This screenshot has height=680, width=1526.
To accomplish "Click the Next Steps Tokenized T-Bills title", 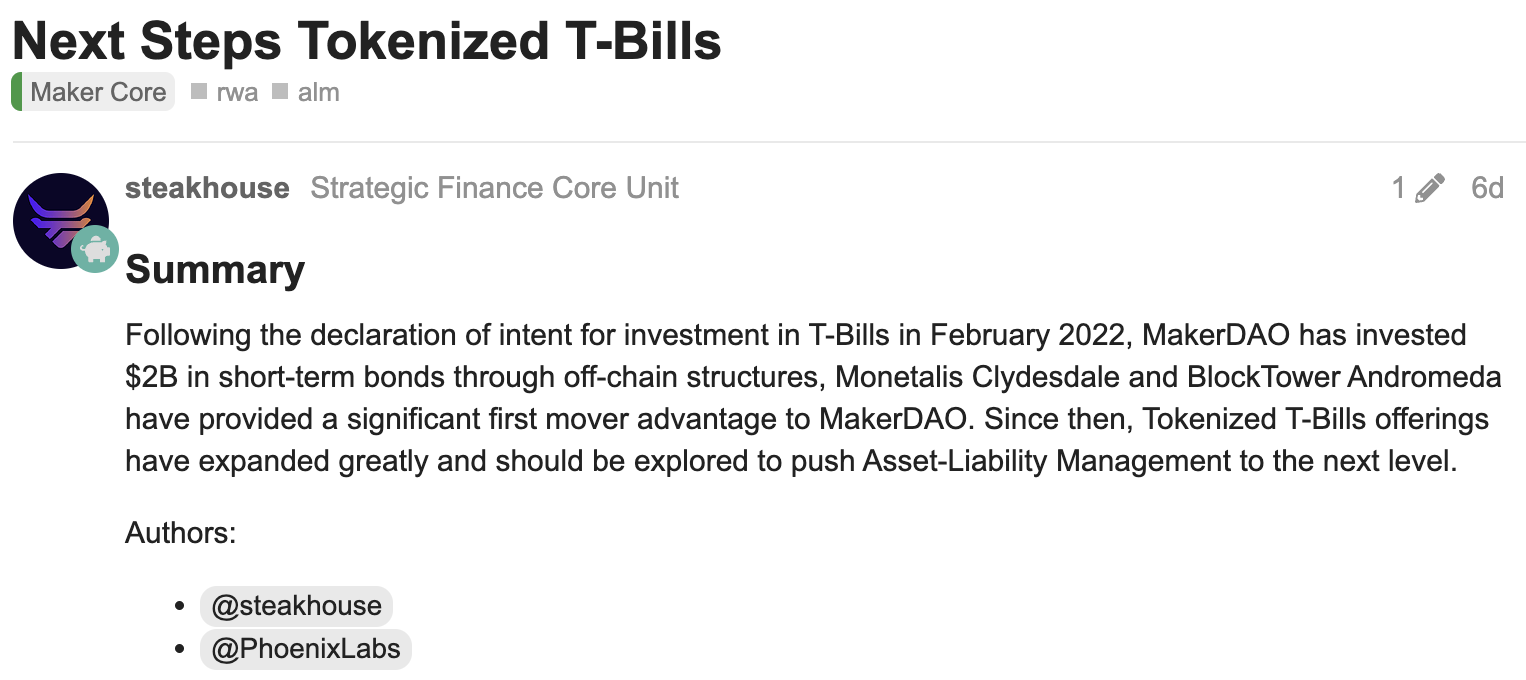I will pos(366,42).
